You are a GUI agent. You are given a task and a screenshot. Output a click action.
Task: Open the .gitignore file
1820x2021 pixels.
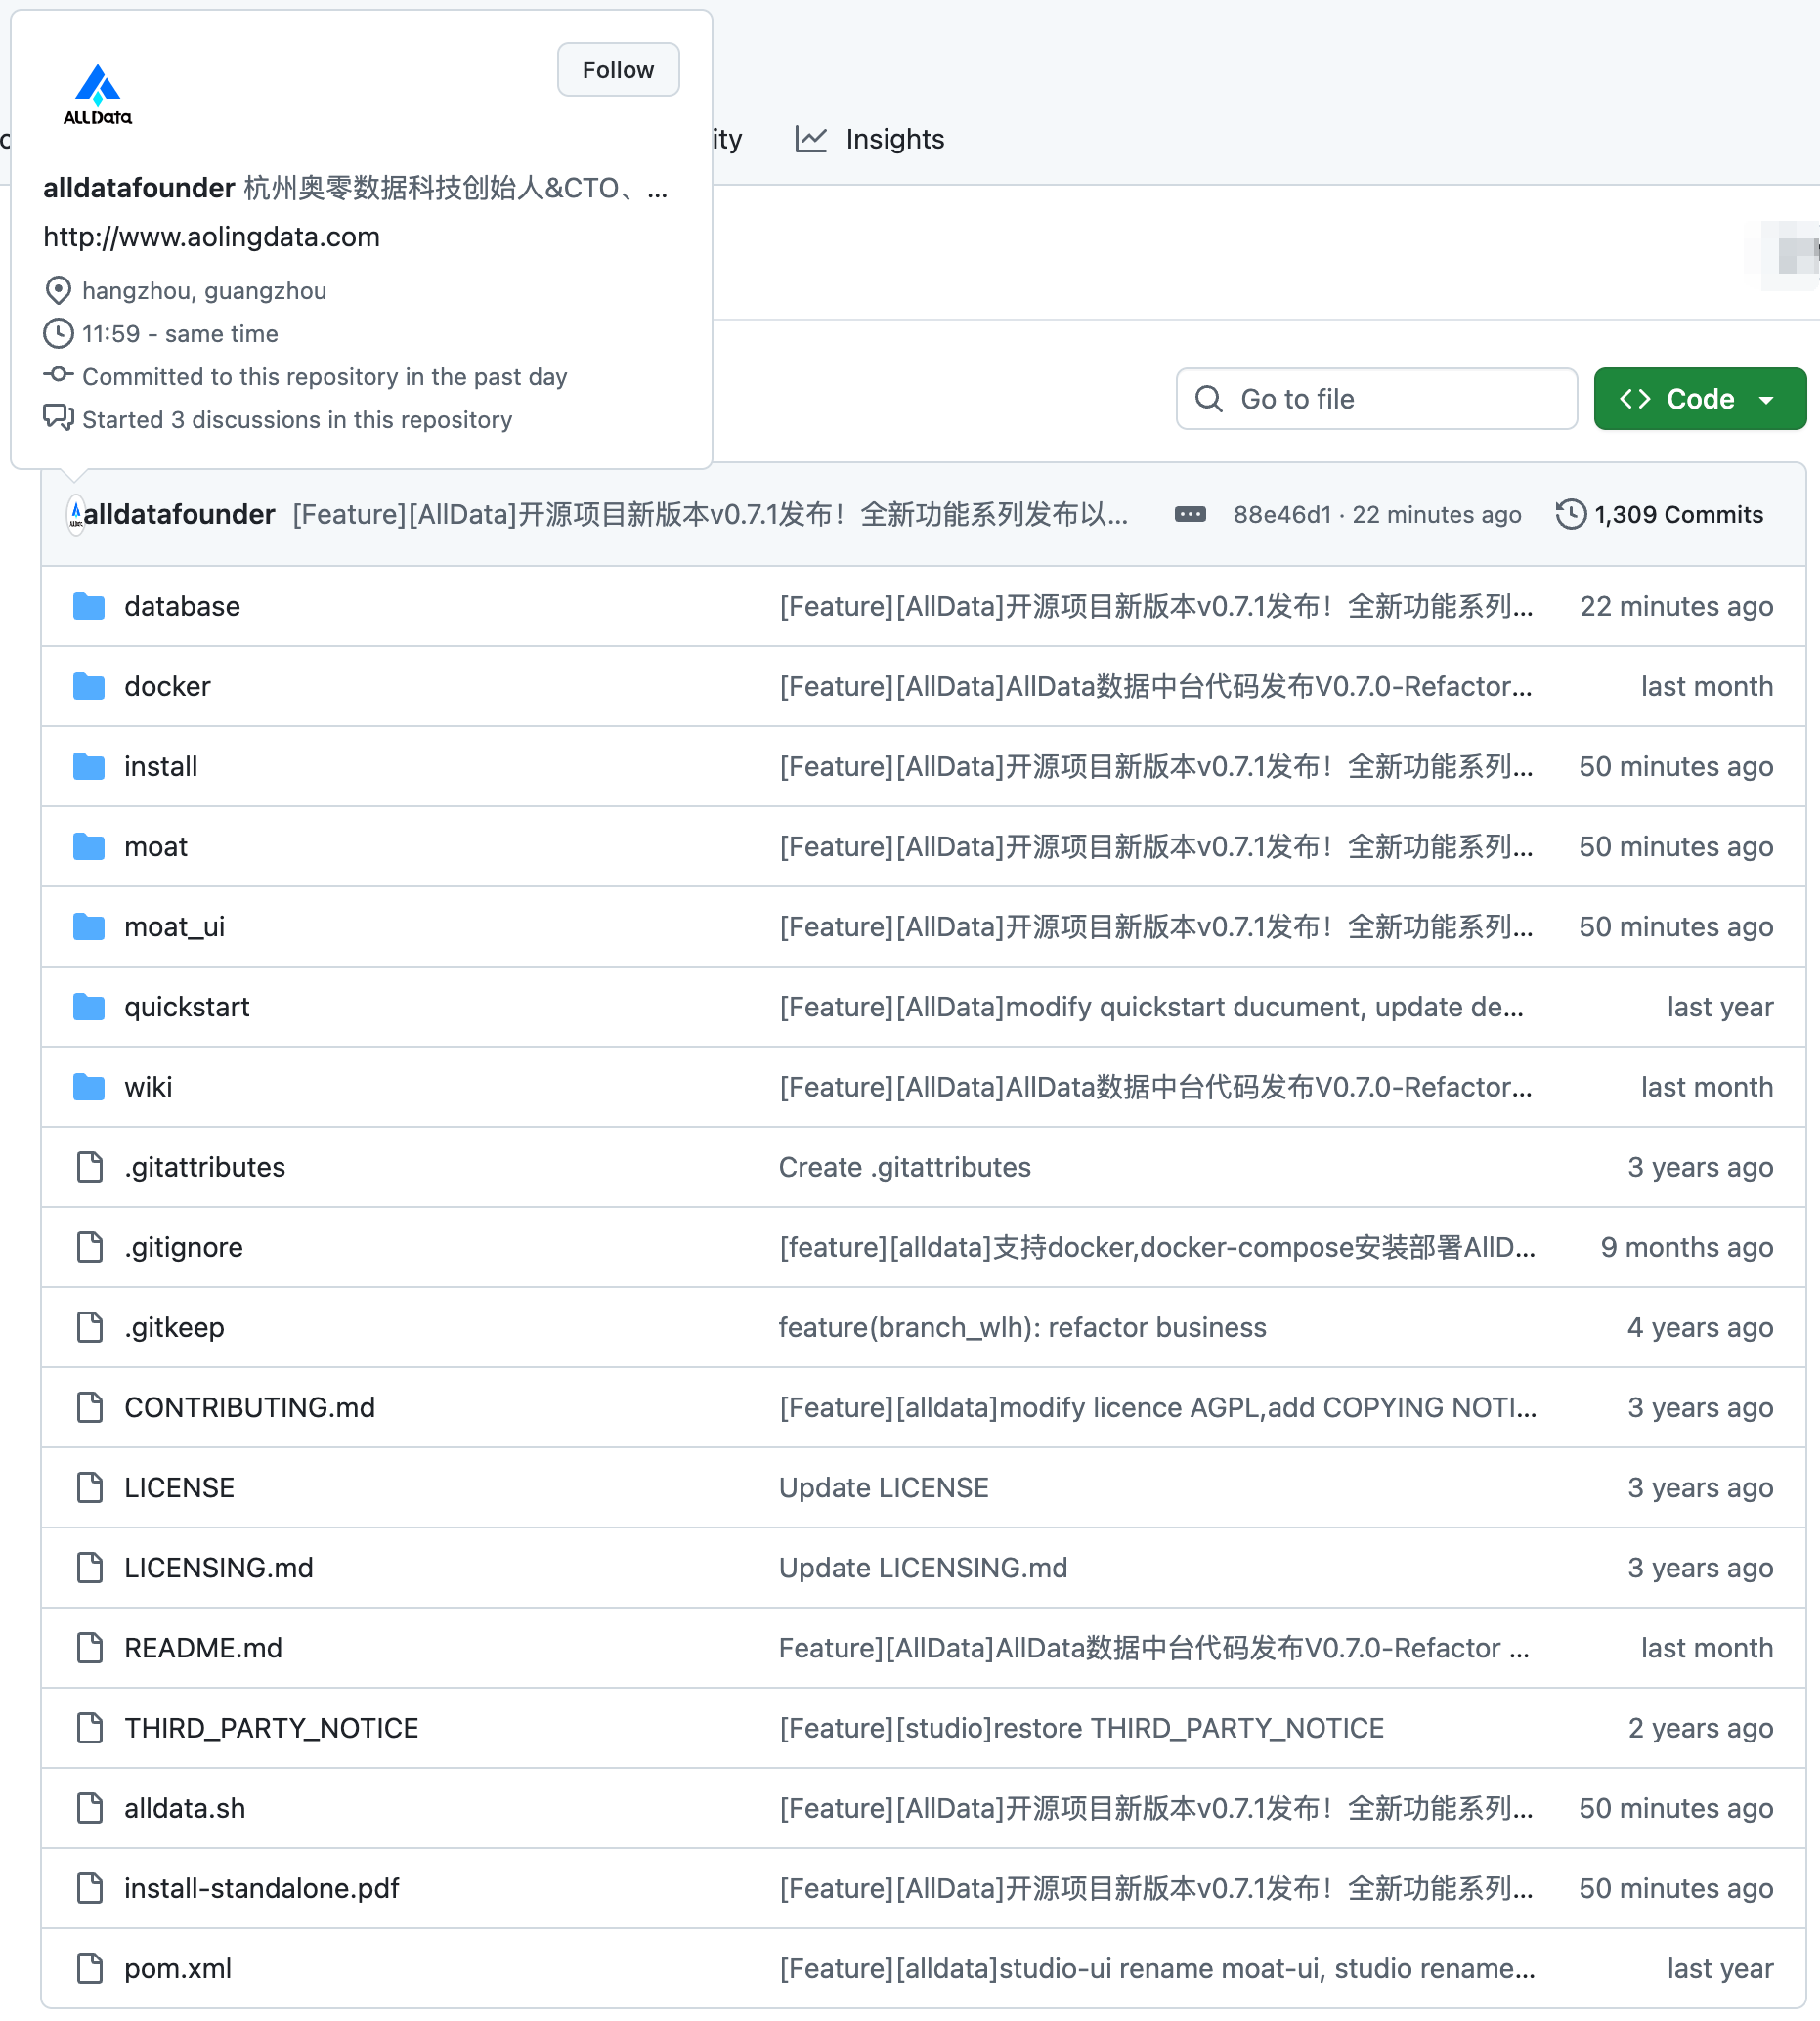pos(184,1247)
